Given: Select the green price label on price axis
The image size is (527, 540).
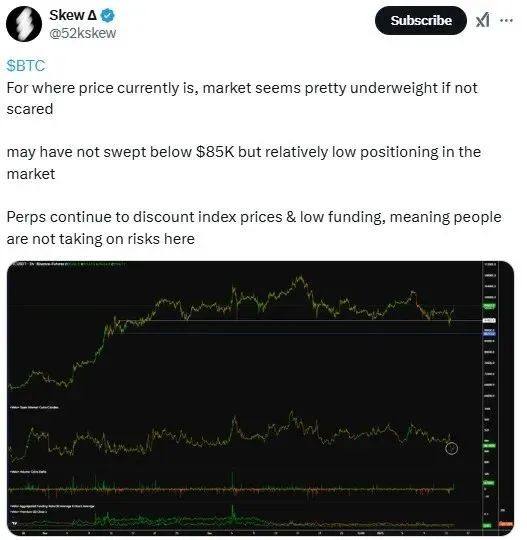Looking at the screenshot, I should (489, 306).
